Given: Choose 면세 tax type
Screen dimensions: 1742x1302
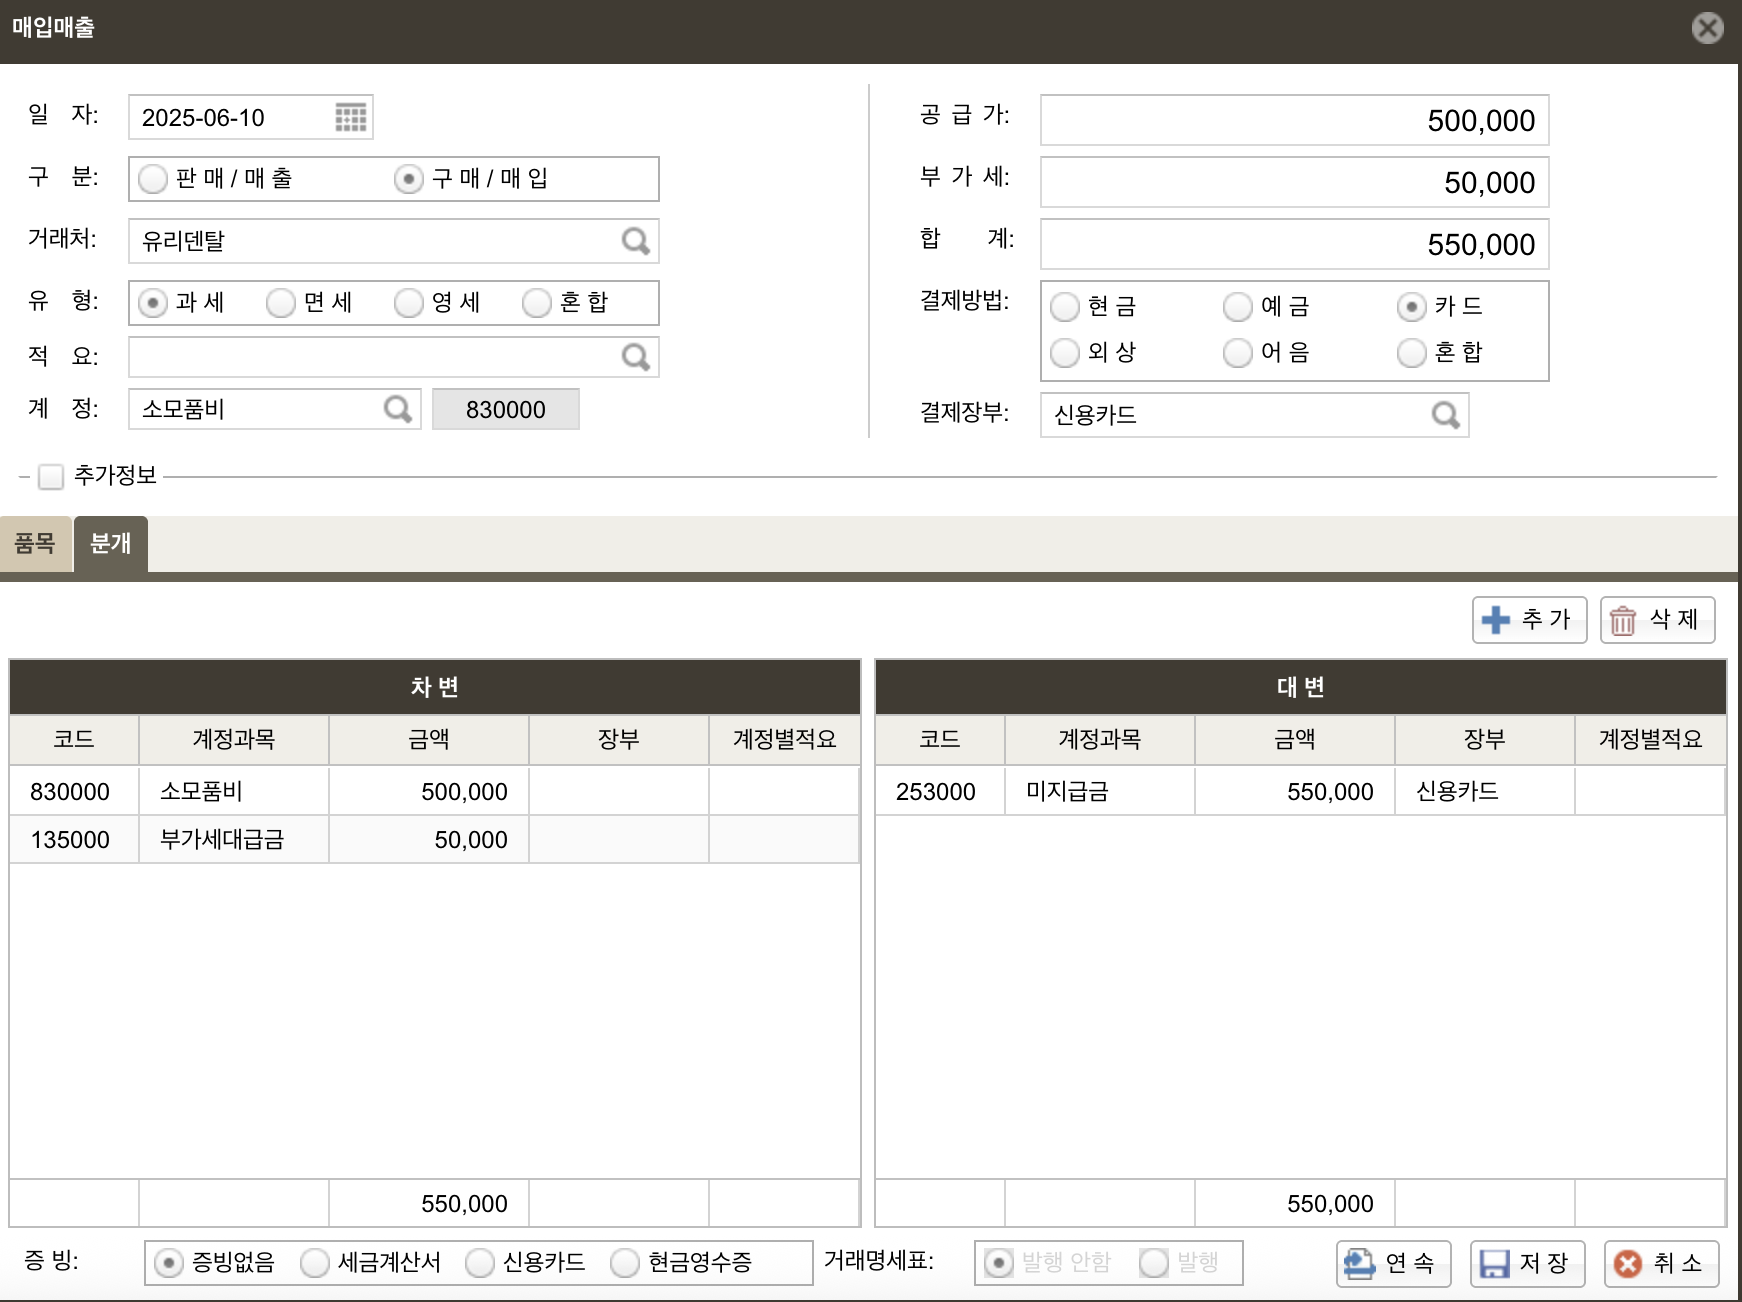Looking at the screenshot, I should pyautogui.click(x=281, y=303).
